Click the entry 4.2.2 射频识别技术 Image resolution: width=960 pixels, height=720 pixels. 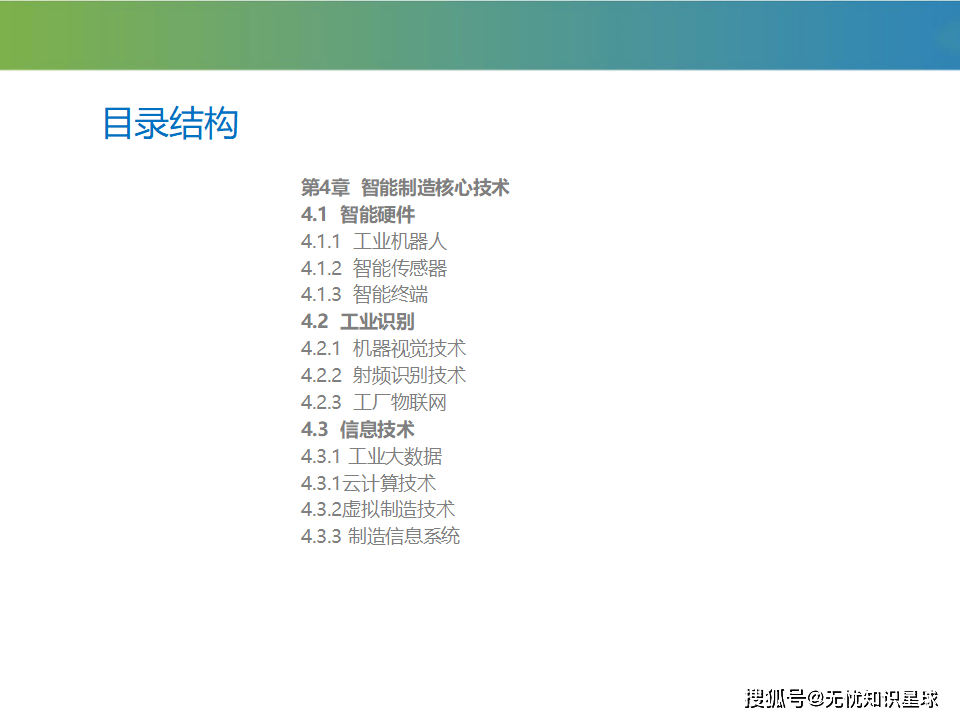(383, 375)
